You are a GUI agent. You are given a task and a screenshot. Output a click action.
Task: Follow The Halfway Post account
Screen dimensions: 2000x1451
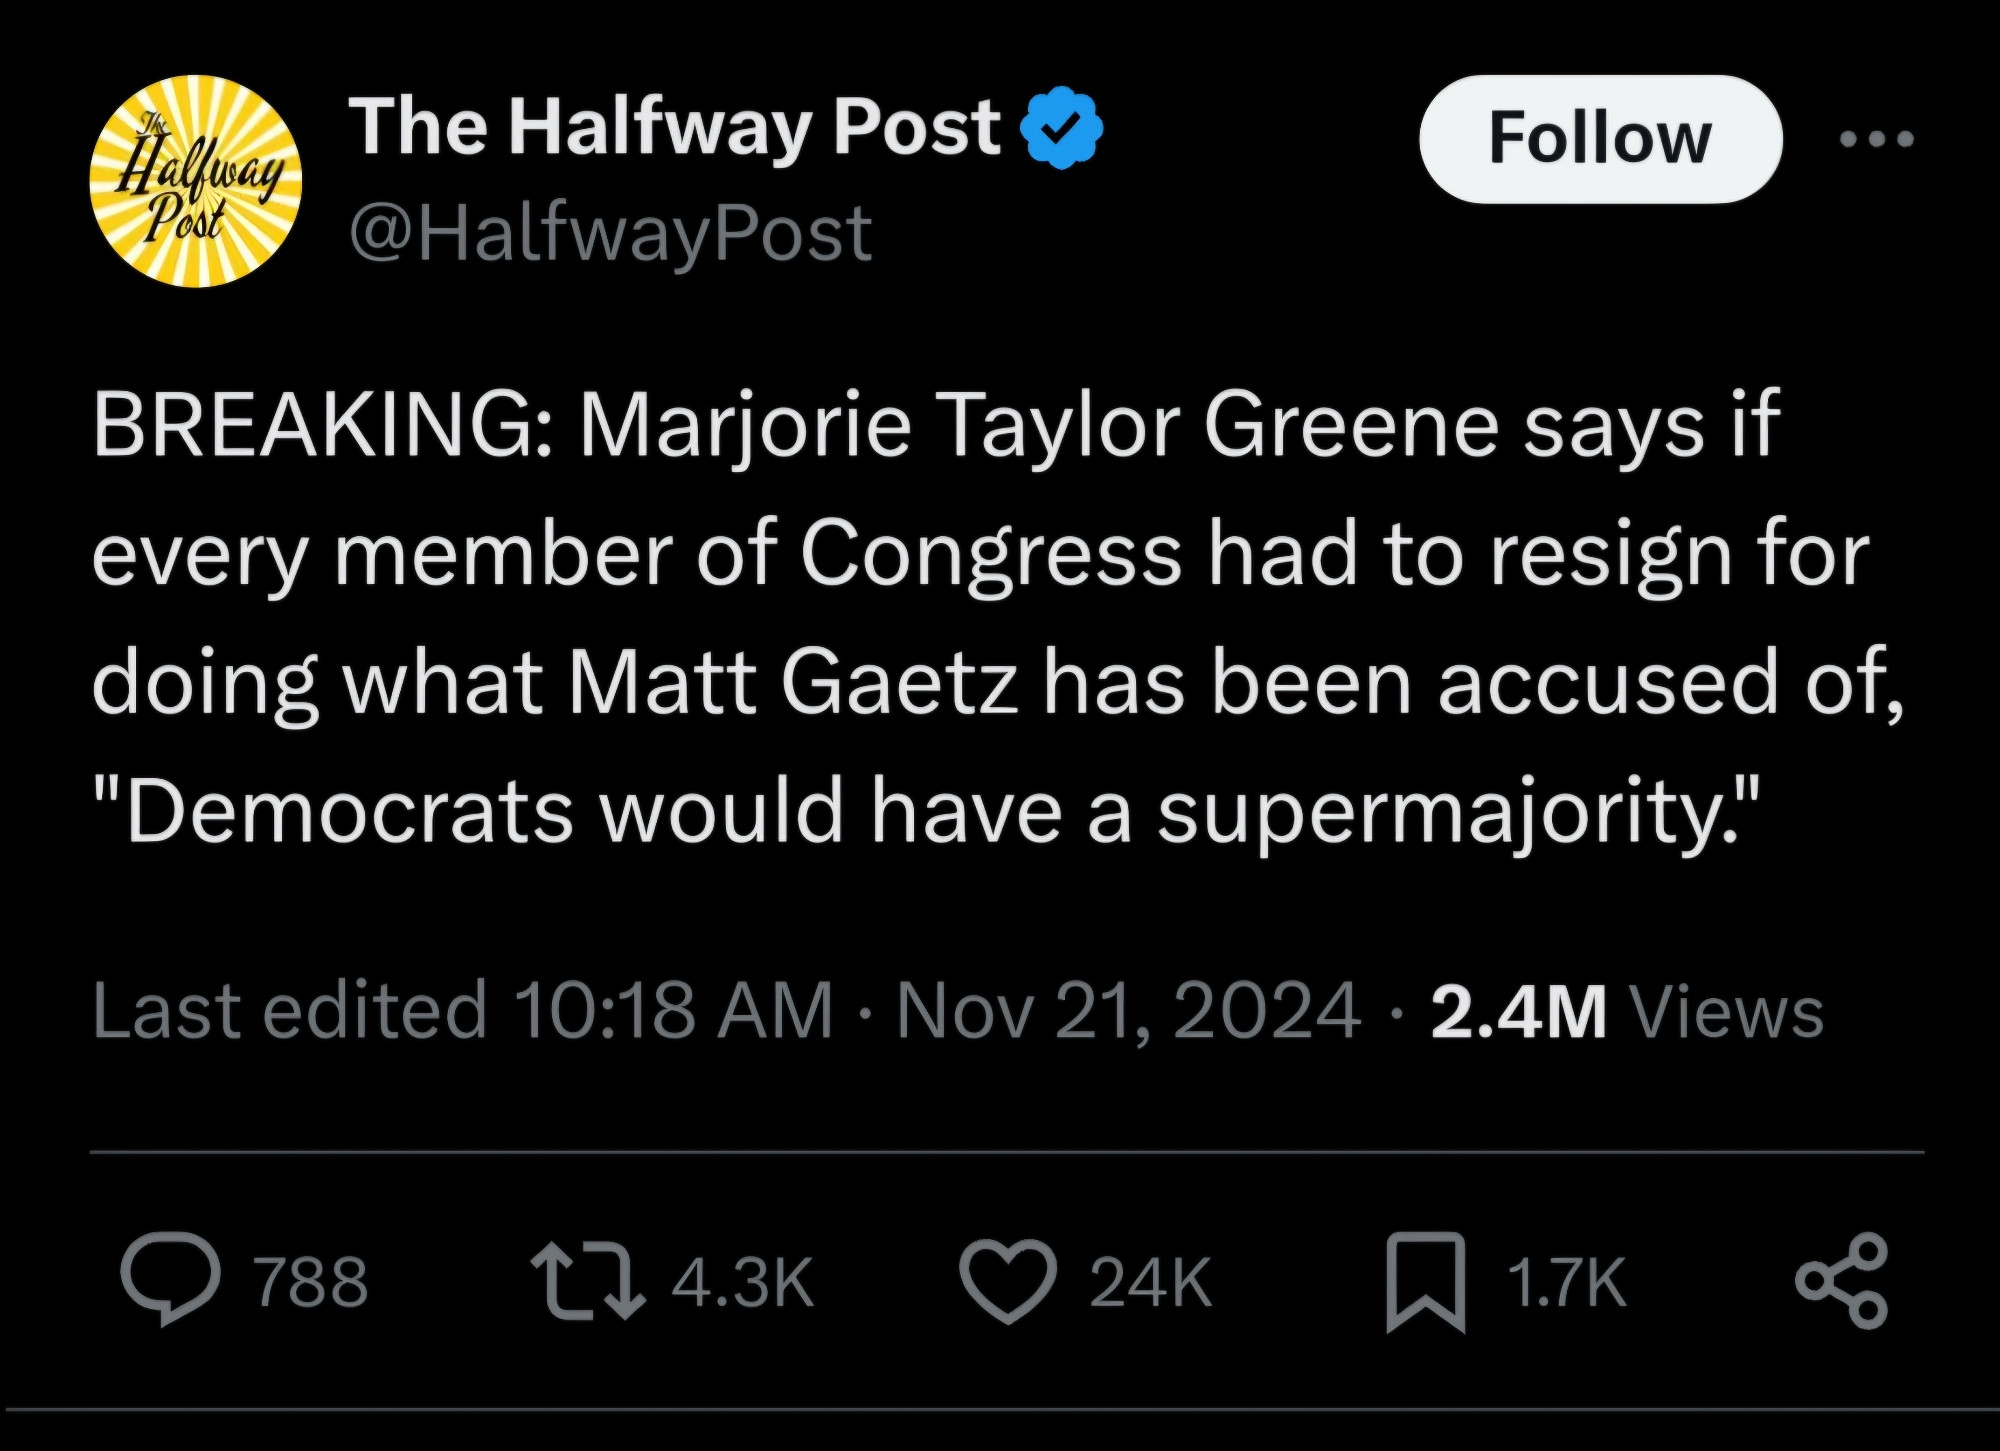click(1600, 138)
